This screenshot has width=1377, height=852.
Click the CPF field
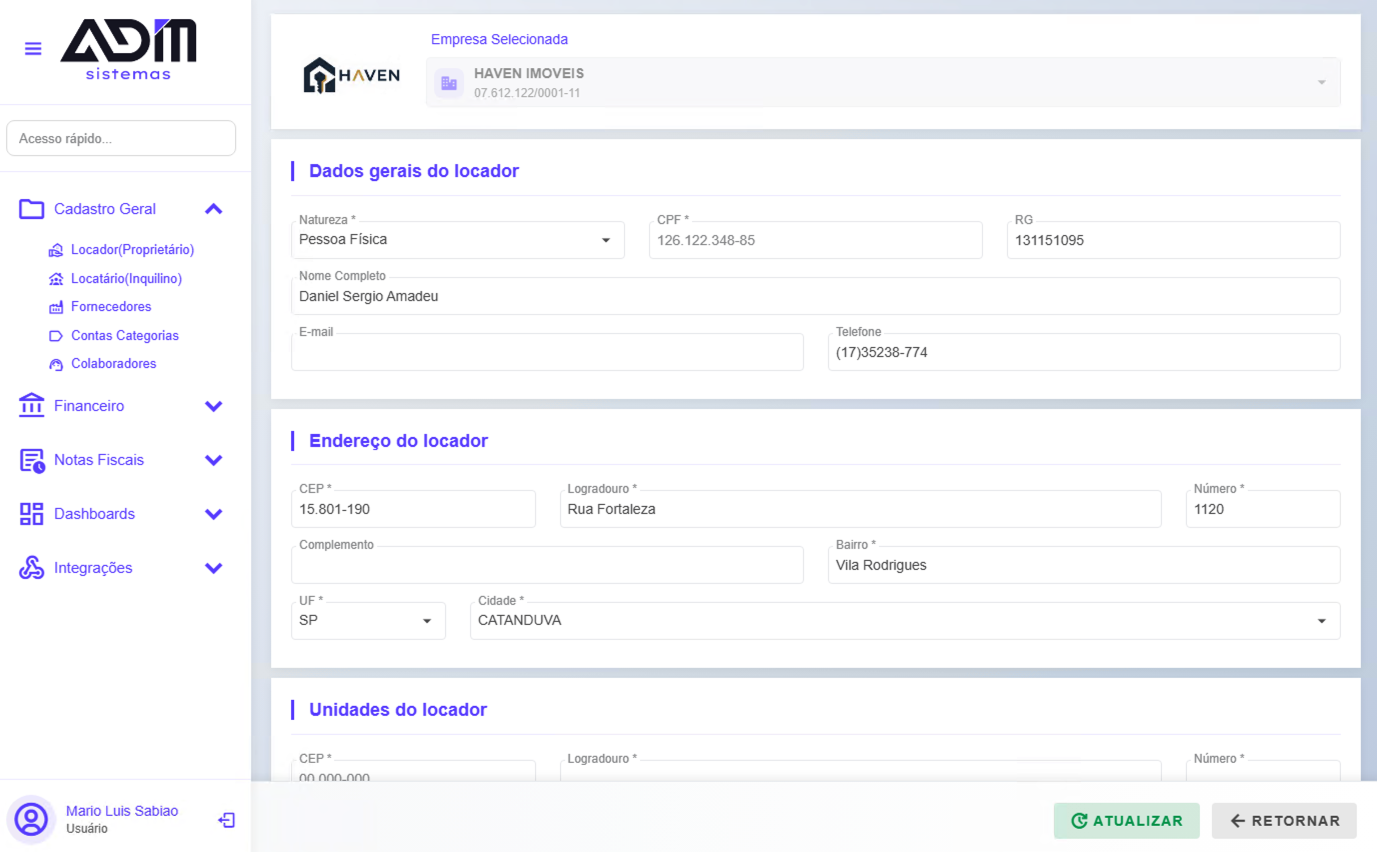816,240
